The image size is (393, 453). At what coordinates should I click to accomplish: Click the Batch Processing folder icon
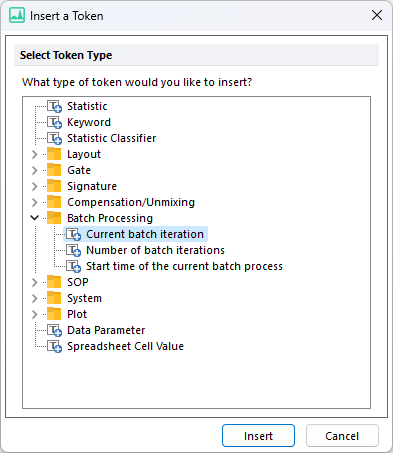tap(54, 218)
